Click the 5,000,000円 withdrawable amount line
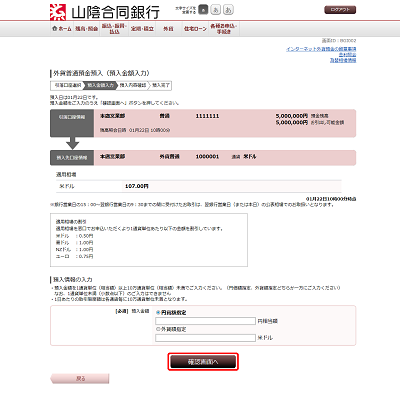 point(310,123)
